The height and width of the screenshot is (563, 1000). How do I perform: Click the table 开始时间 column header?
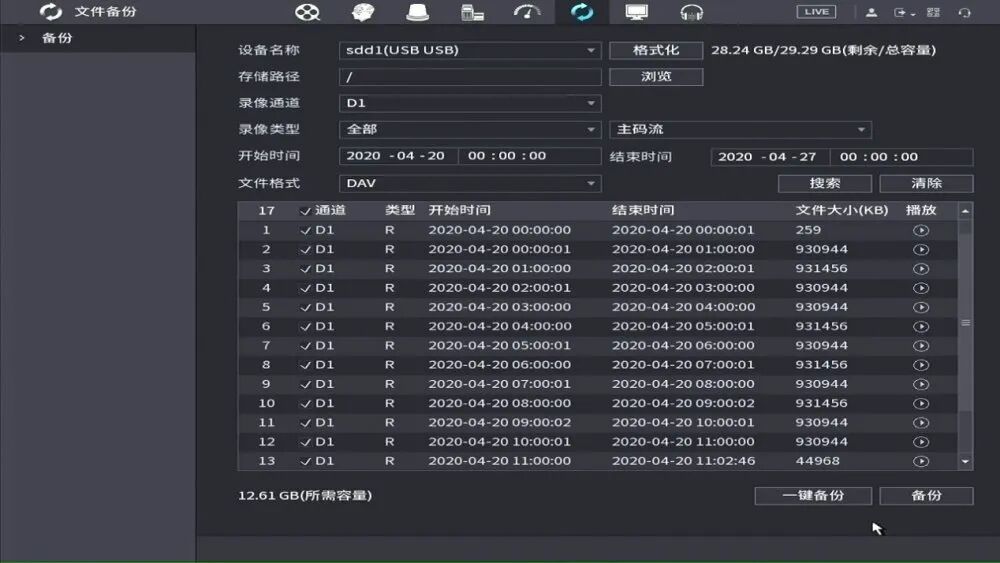(x=459, y=210)
